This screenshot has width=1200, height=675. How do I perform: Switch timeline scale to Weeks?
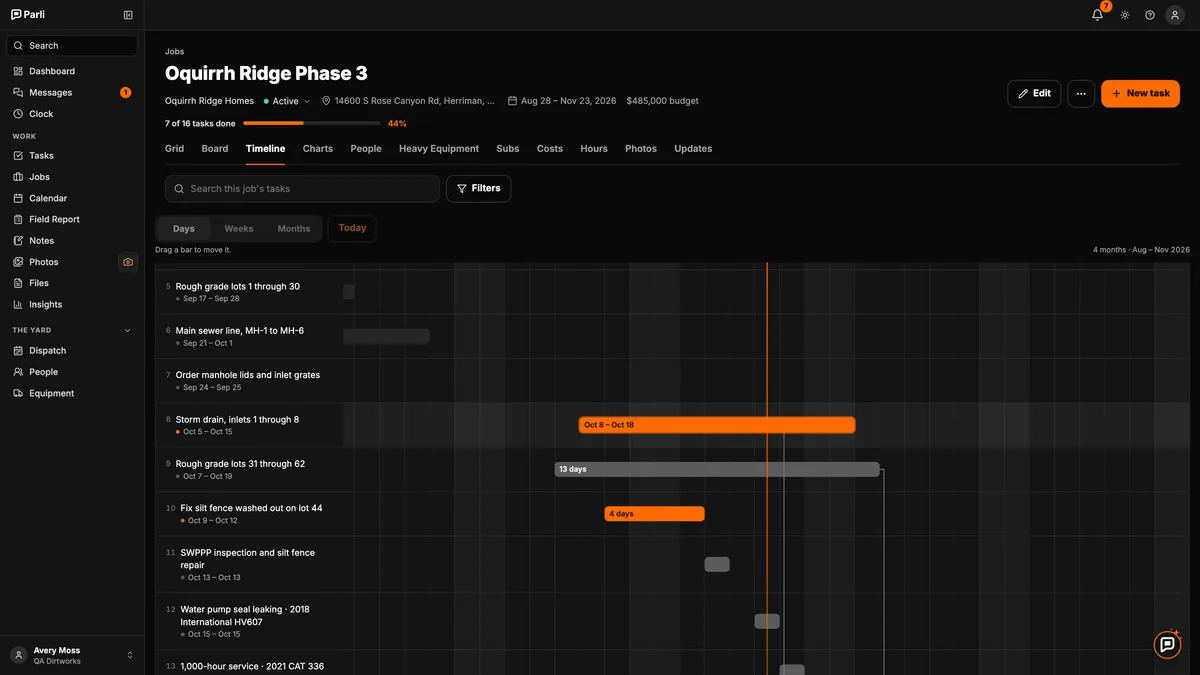tap(239, 229)
